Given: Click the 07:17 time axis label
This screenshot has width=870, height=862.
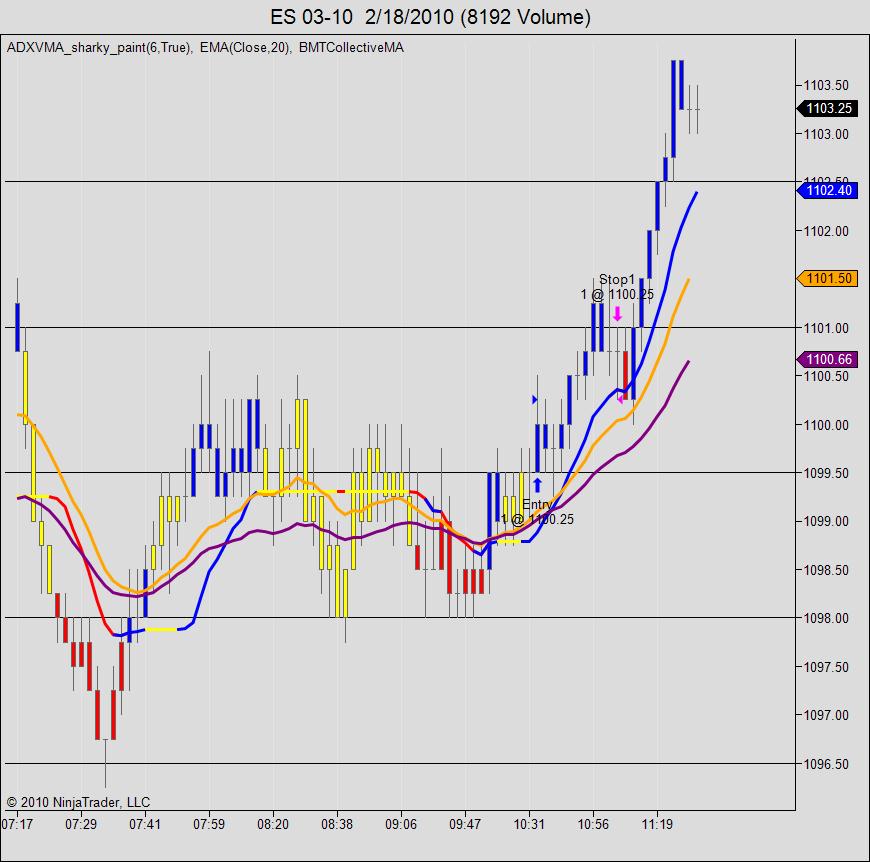Looking at the screenshot, I should [17, 824].
